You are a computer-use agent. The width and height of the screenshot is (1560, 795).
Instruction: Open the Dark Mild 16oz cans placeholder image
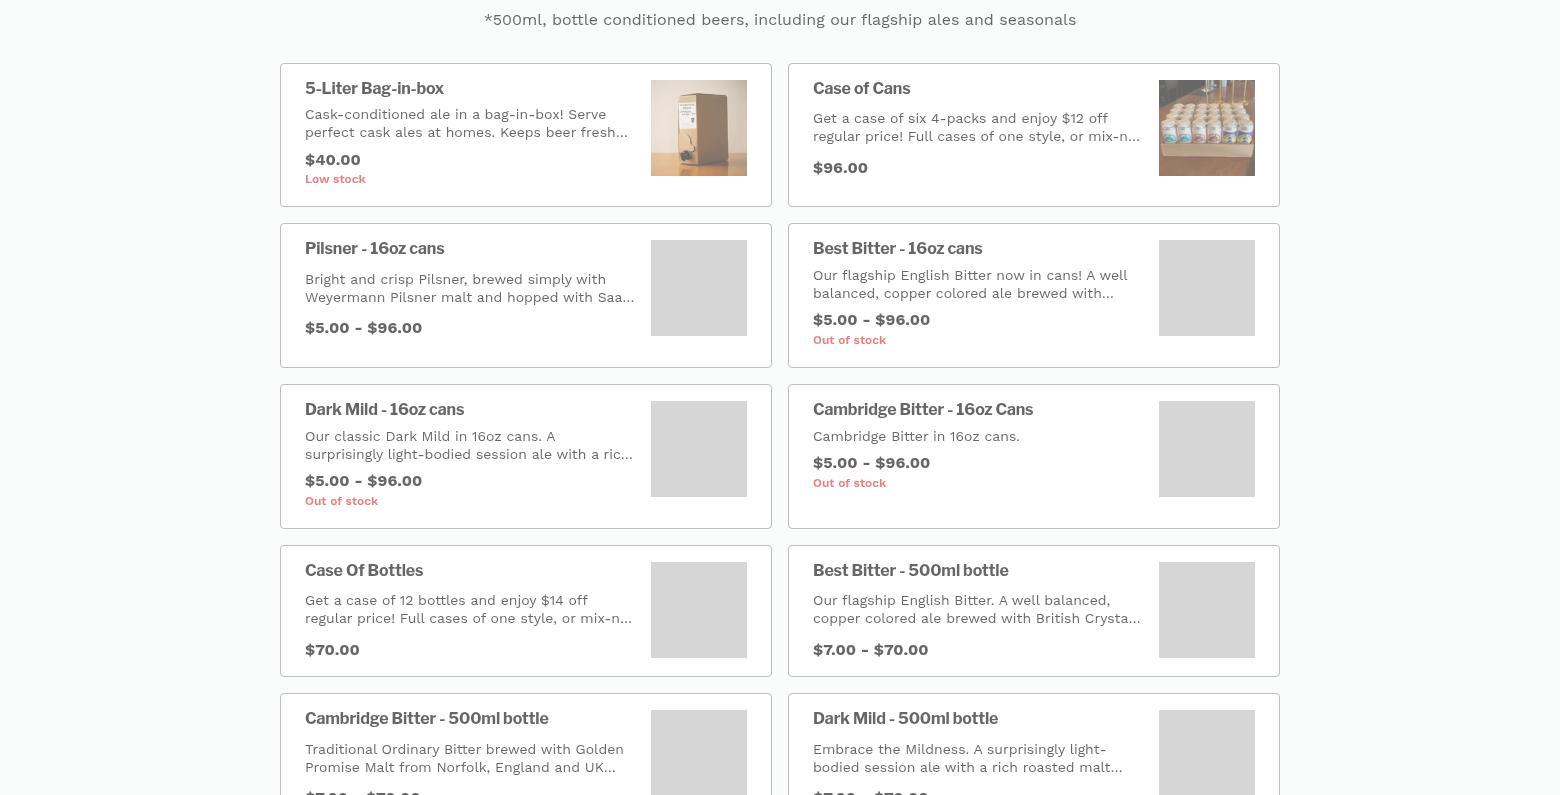699,449
